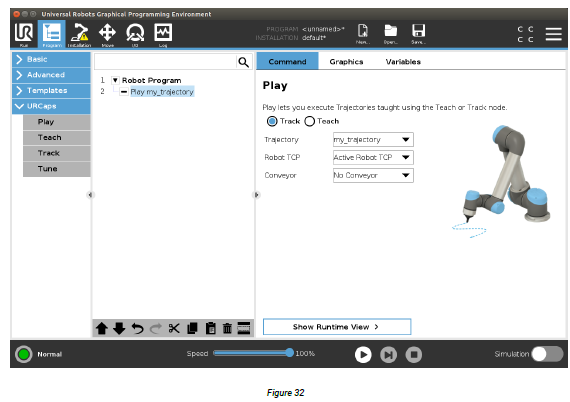Collapse the URCaps section
Image resolution: width=570 pixels, height=402 pixels.
pos(51,106)
